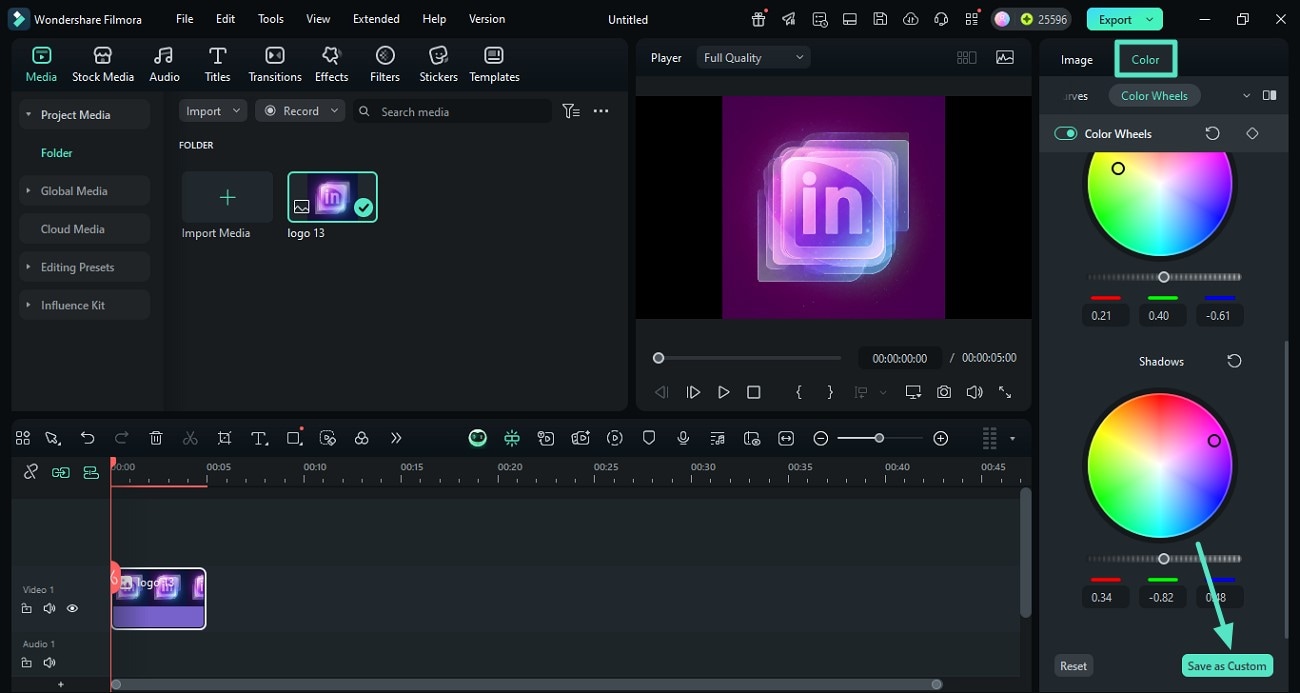Image resolution: width=1300 pixels, height=693 pixels.
Task: Click the filter/sort icon beside search media
Action: (571, 111)
